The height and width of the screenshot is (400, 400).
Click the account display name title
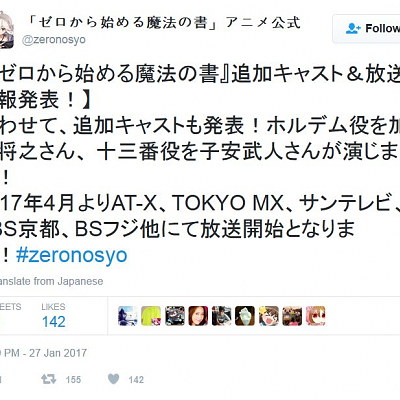pyautogui.click(x=164, y=23)
